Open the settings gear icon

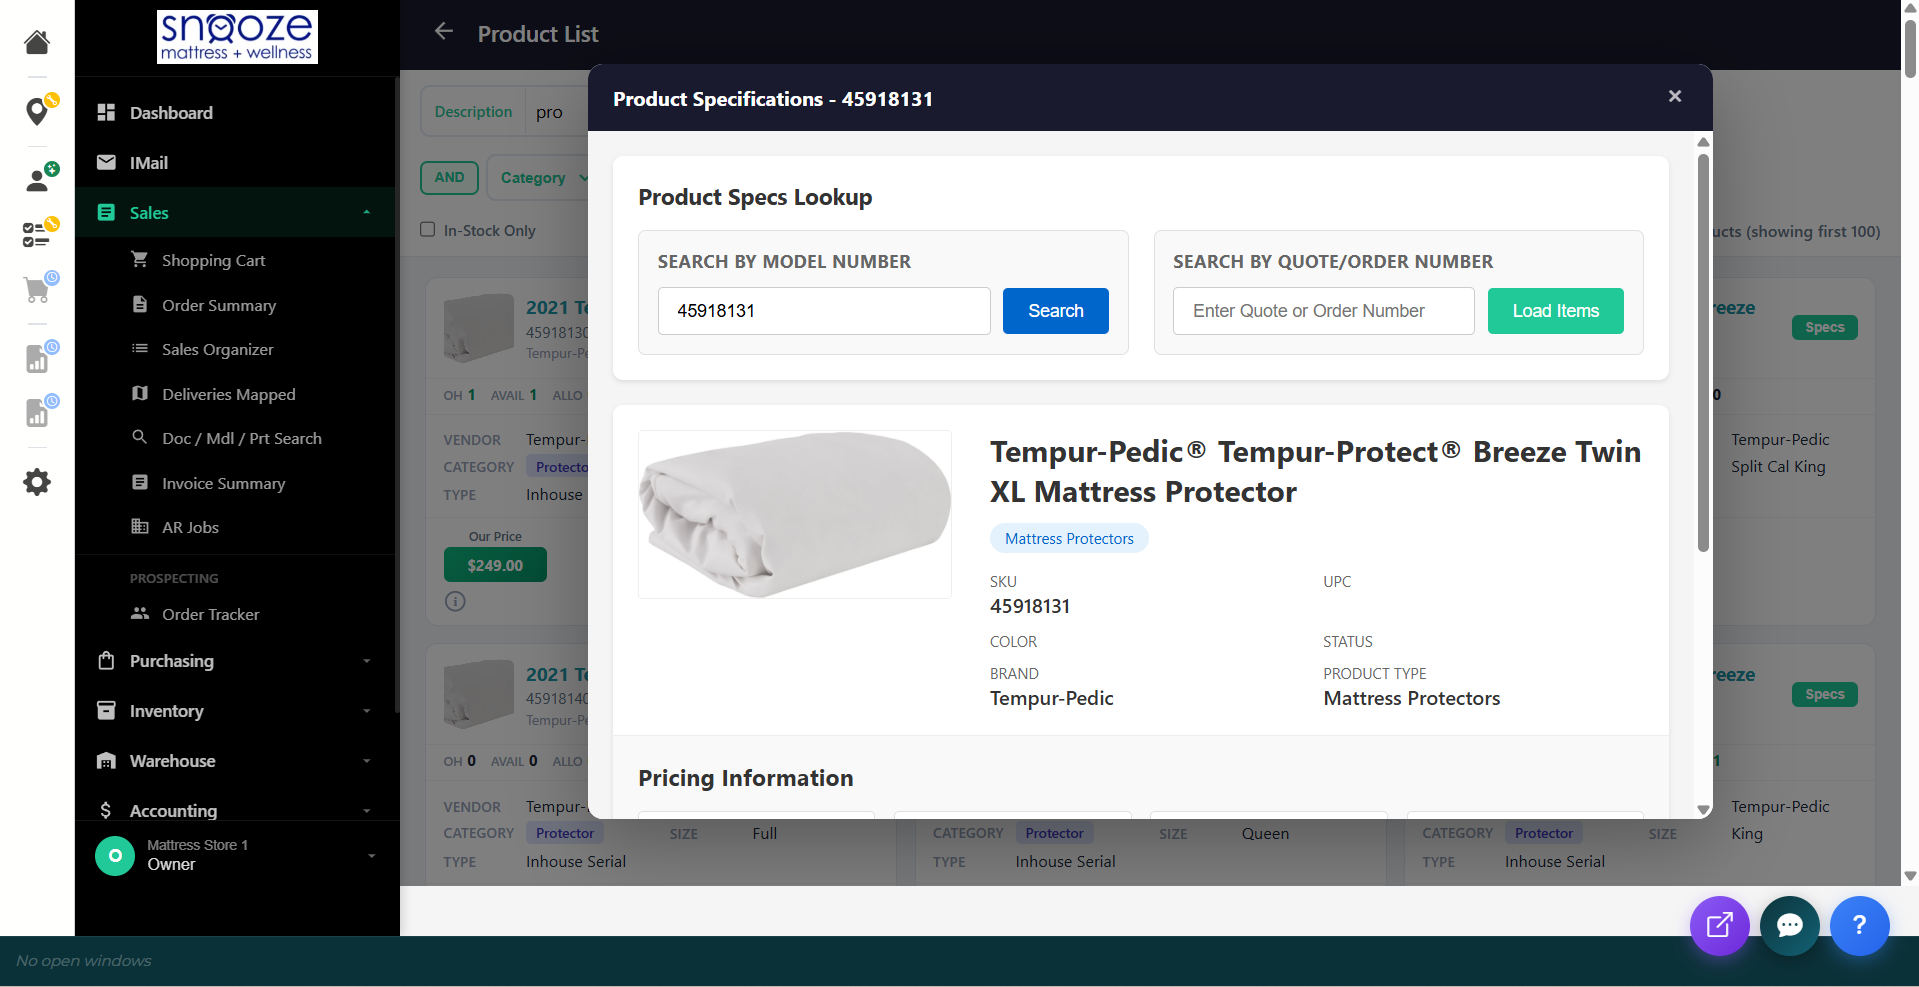[x=37, y=482]
